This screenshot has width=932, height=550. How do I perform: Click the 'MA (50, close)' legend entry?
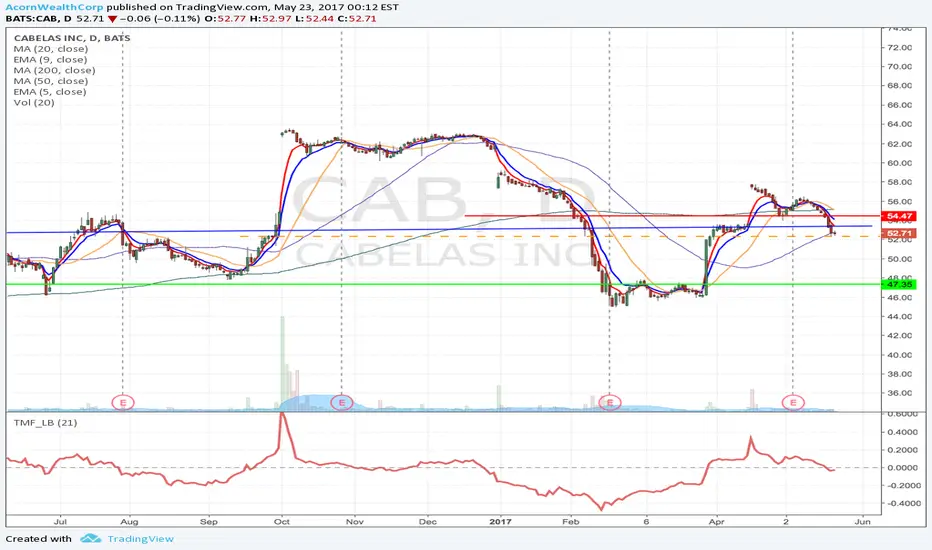51,81
